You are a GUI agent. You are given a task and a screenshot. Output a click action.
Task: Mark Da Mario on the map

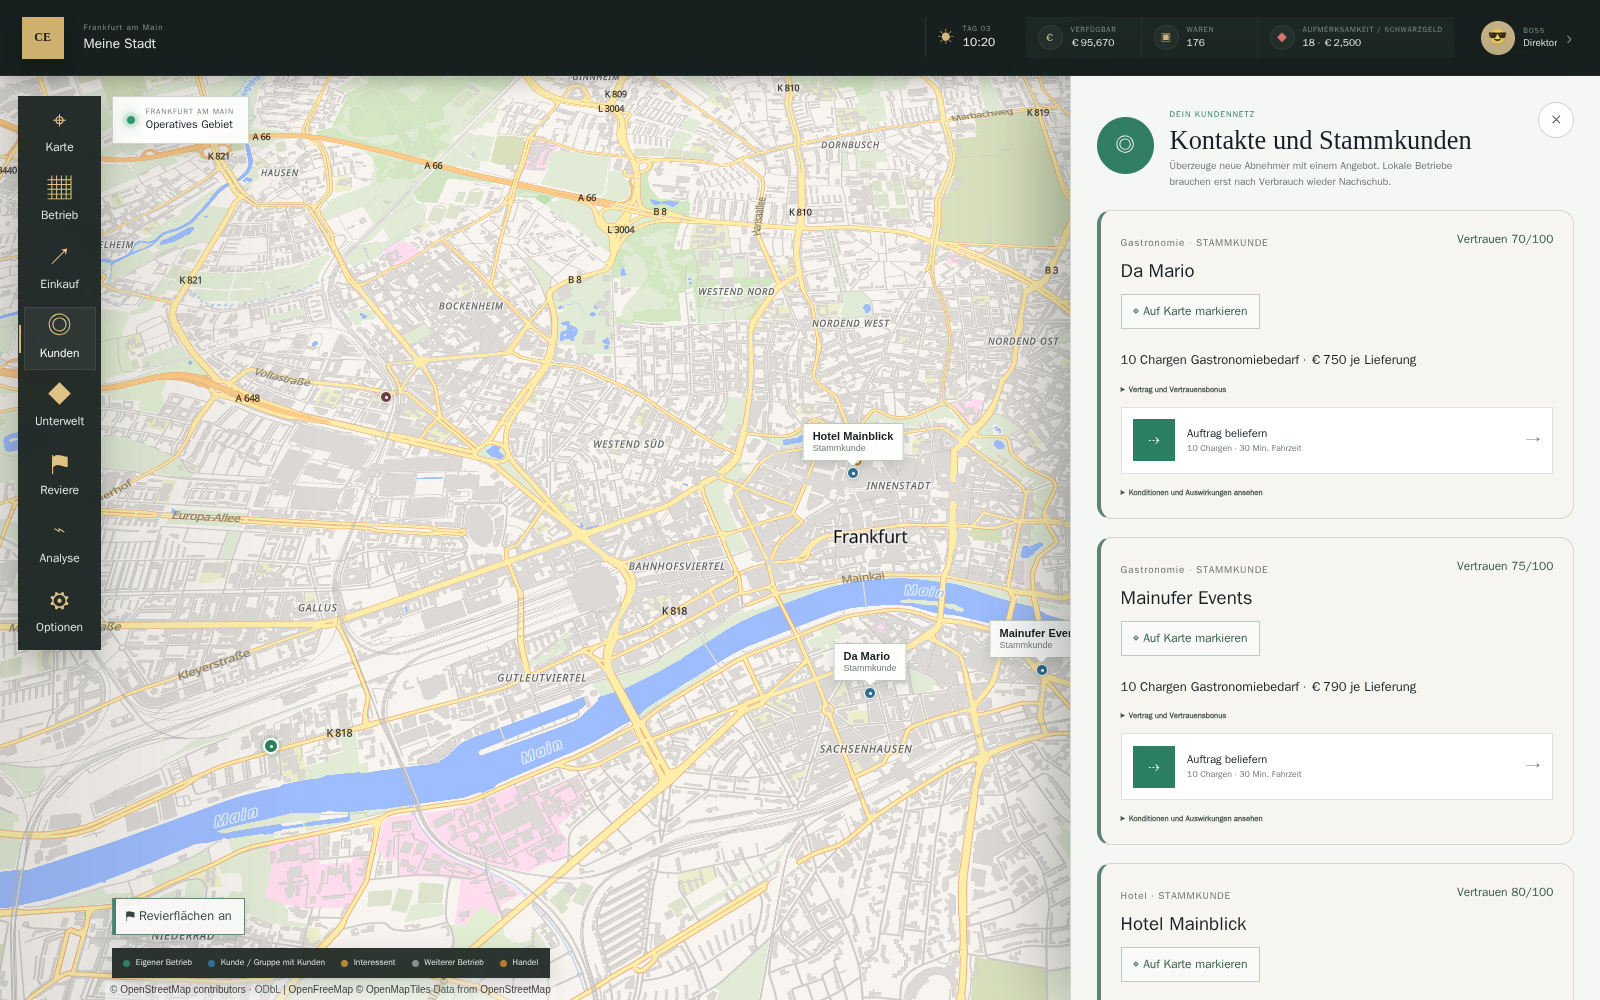(1190, 311)
